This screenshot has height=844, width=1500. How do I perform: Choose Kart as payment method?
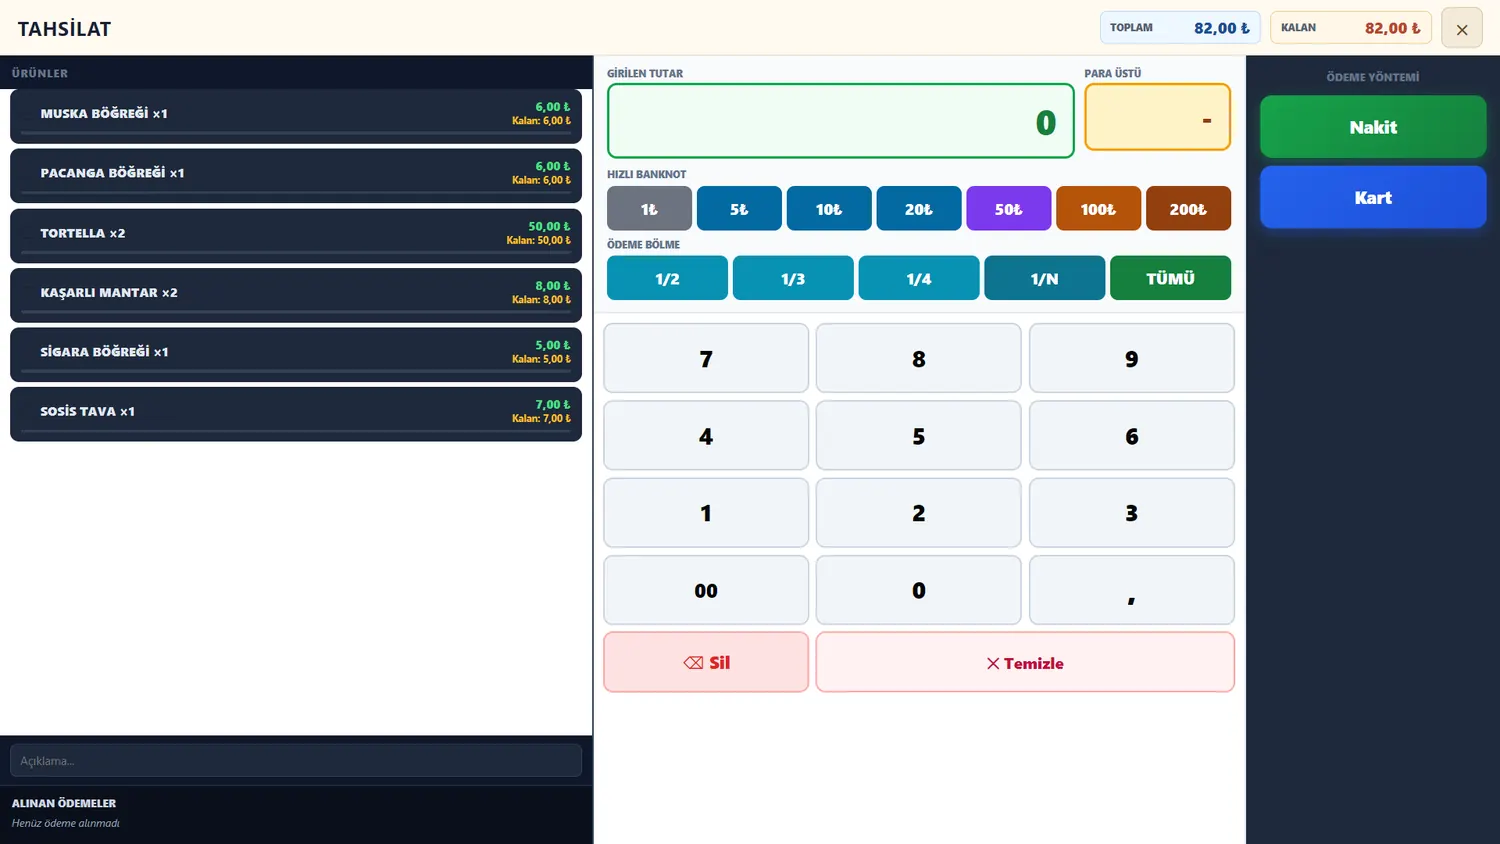pyautogui.click(x=1373, y=197)
